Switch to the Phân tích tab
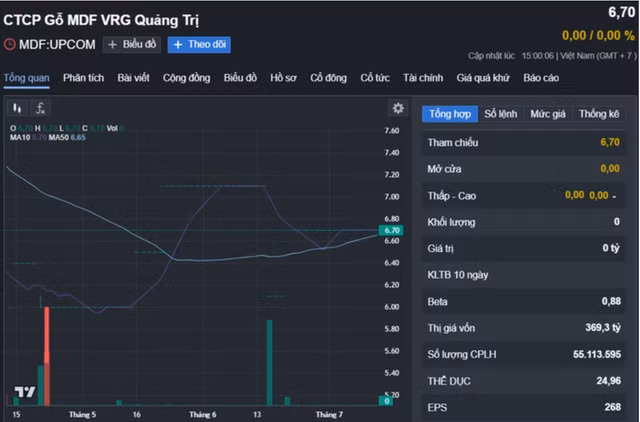This screenshot has height=422, width=640. point(83,78)
